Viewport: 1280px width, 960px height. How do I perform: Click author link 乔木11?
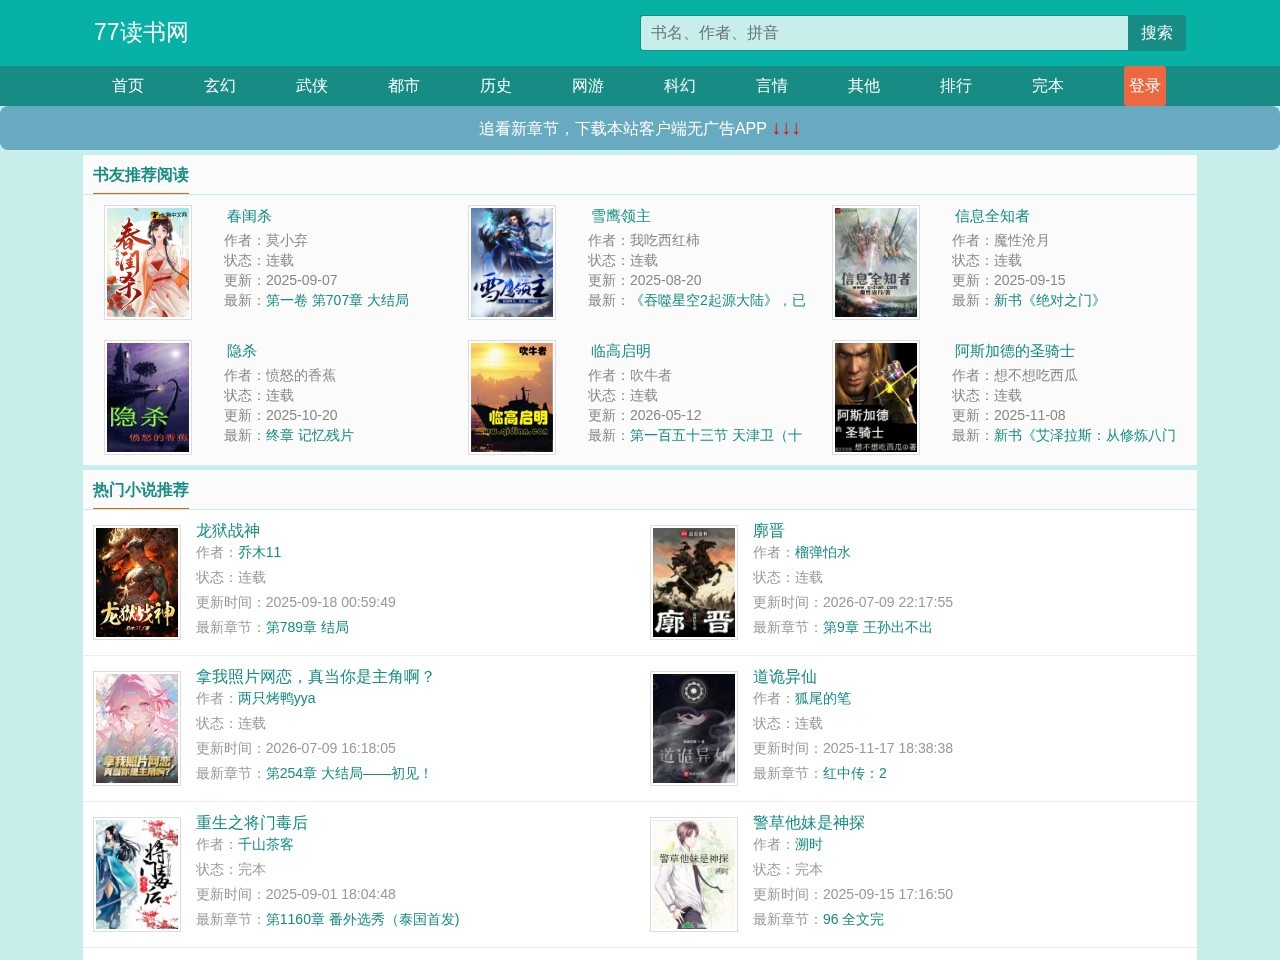tap(259, 552)
